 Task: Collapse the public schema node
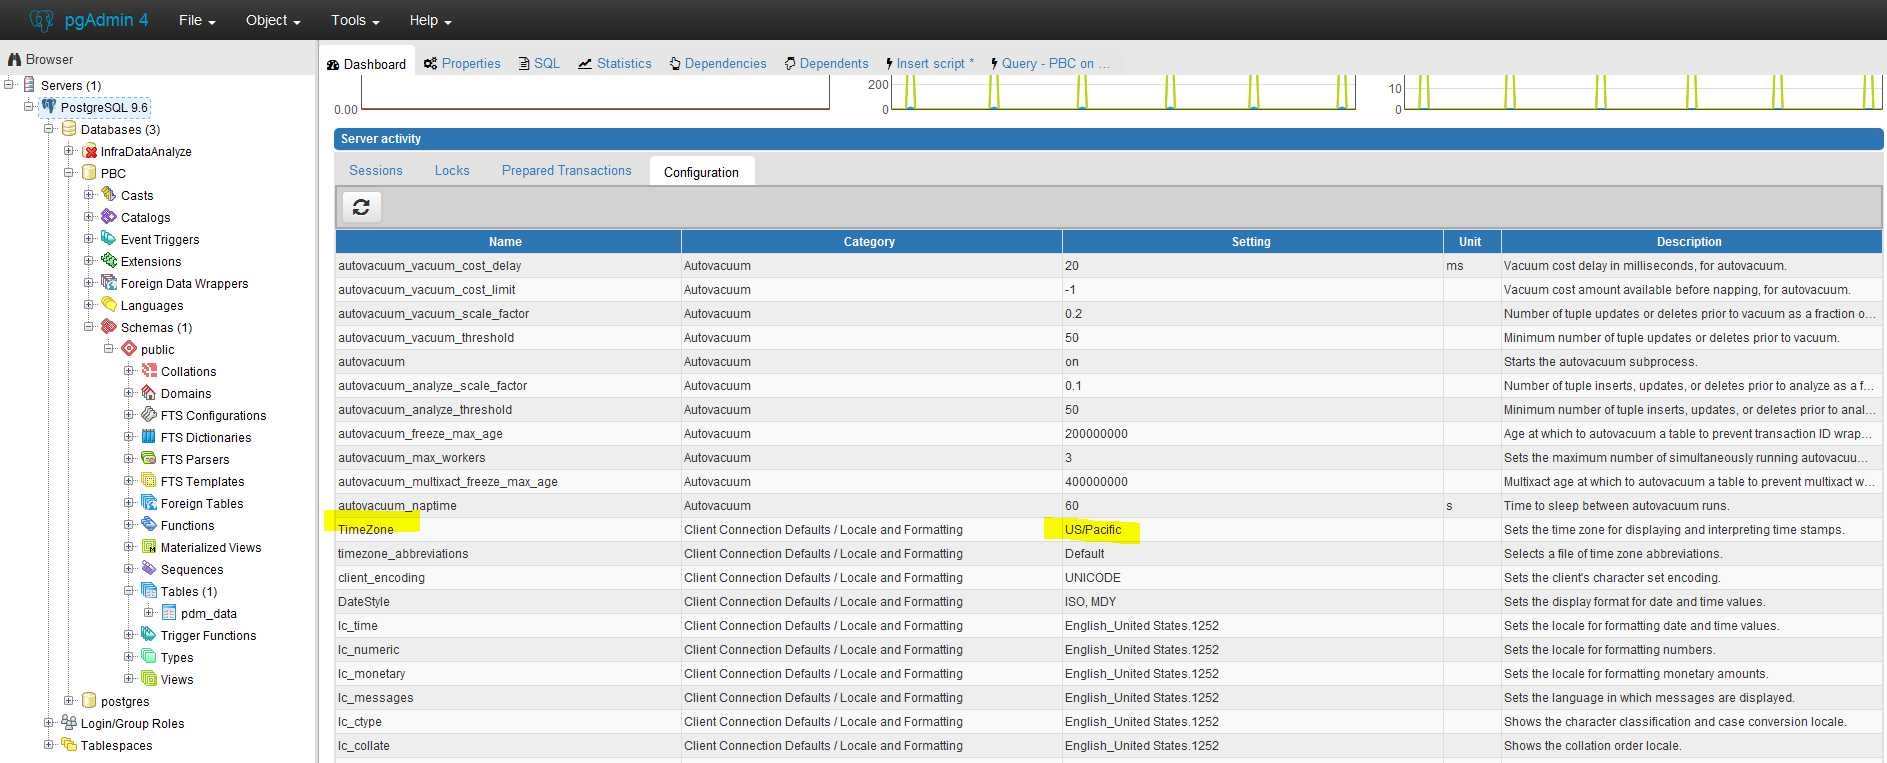108,348
